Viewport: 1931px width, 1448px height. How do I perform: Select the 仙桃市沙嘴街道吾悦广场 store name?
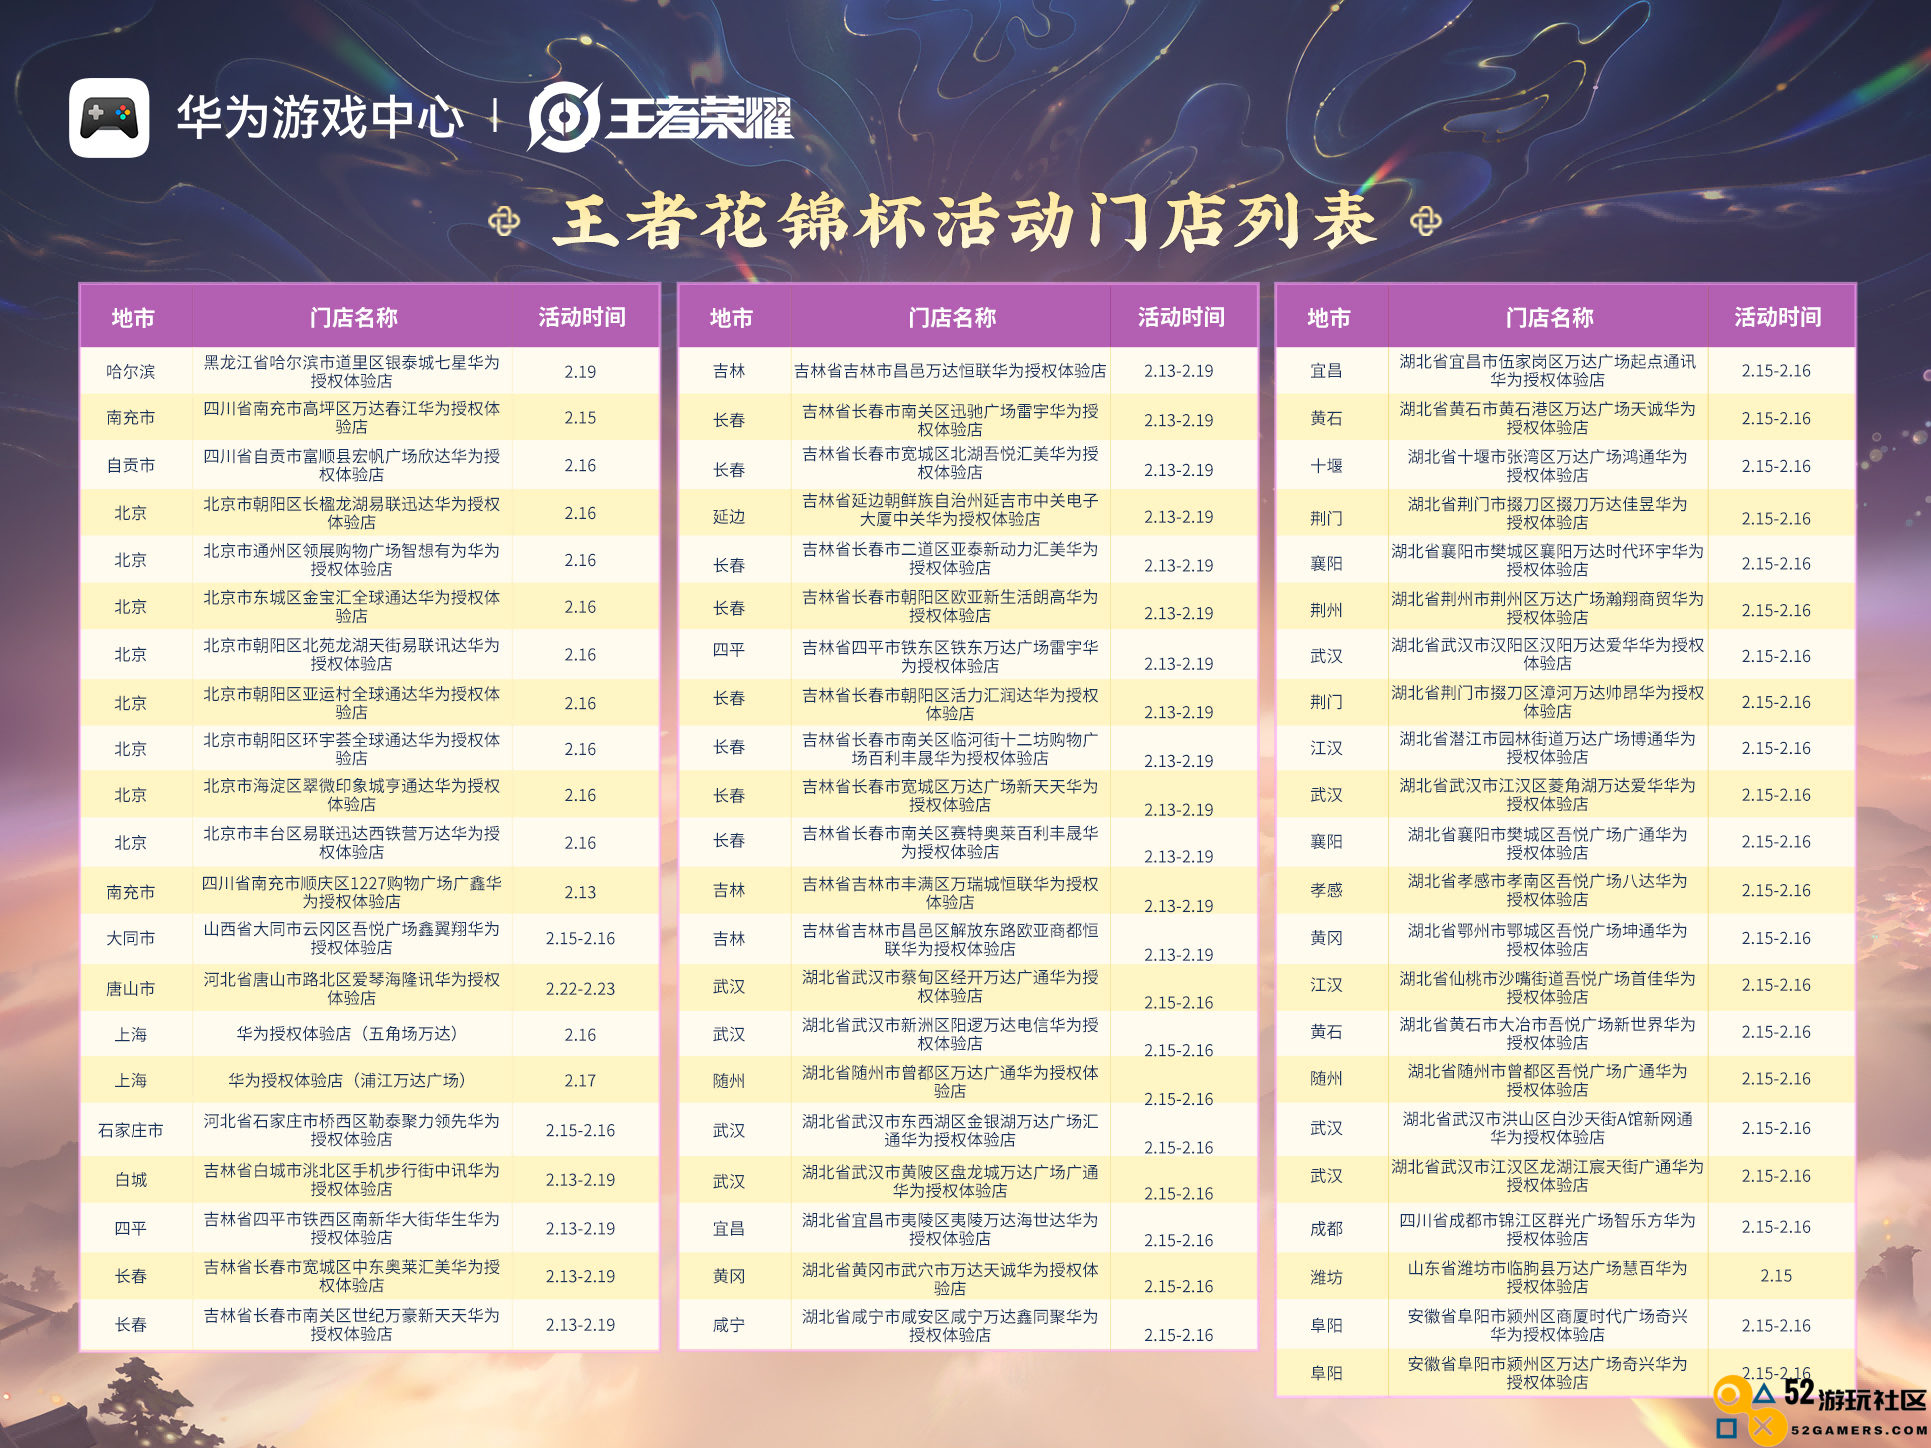[x=1548, y=987]
